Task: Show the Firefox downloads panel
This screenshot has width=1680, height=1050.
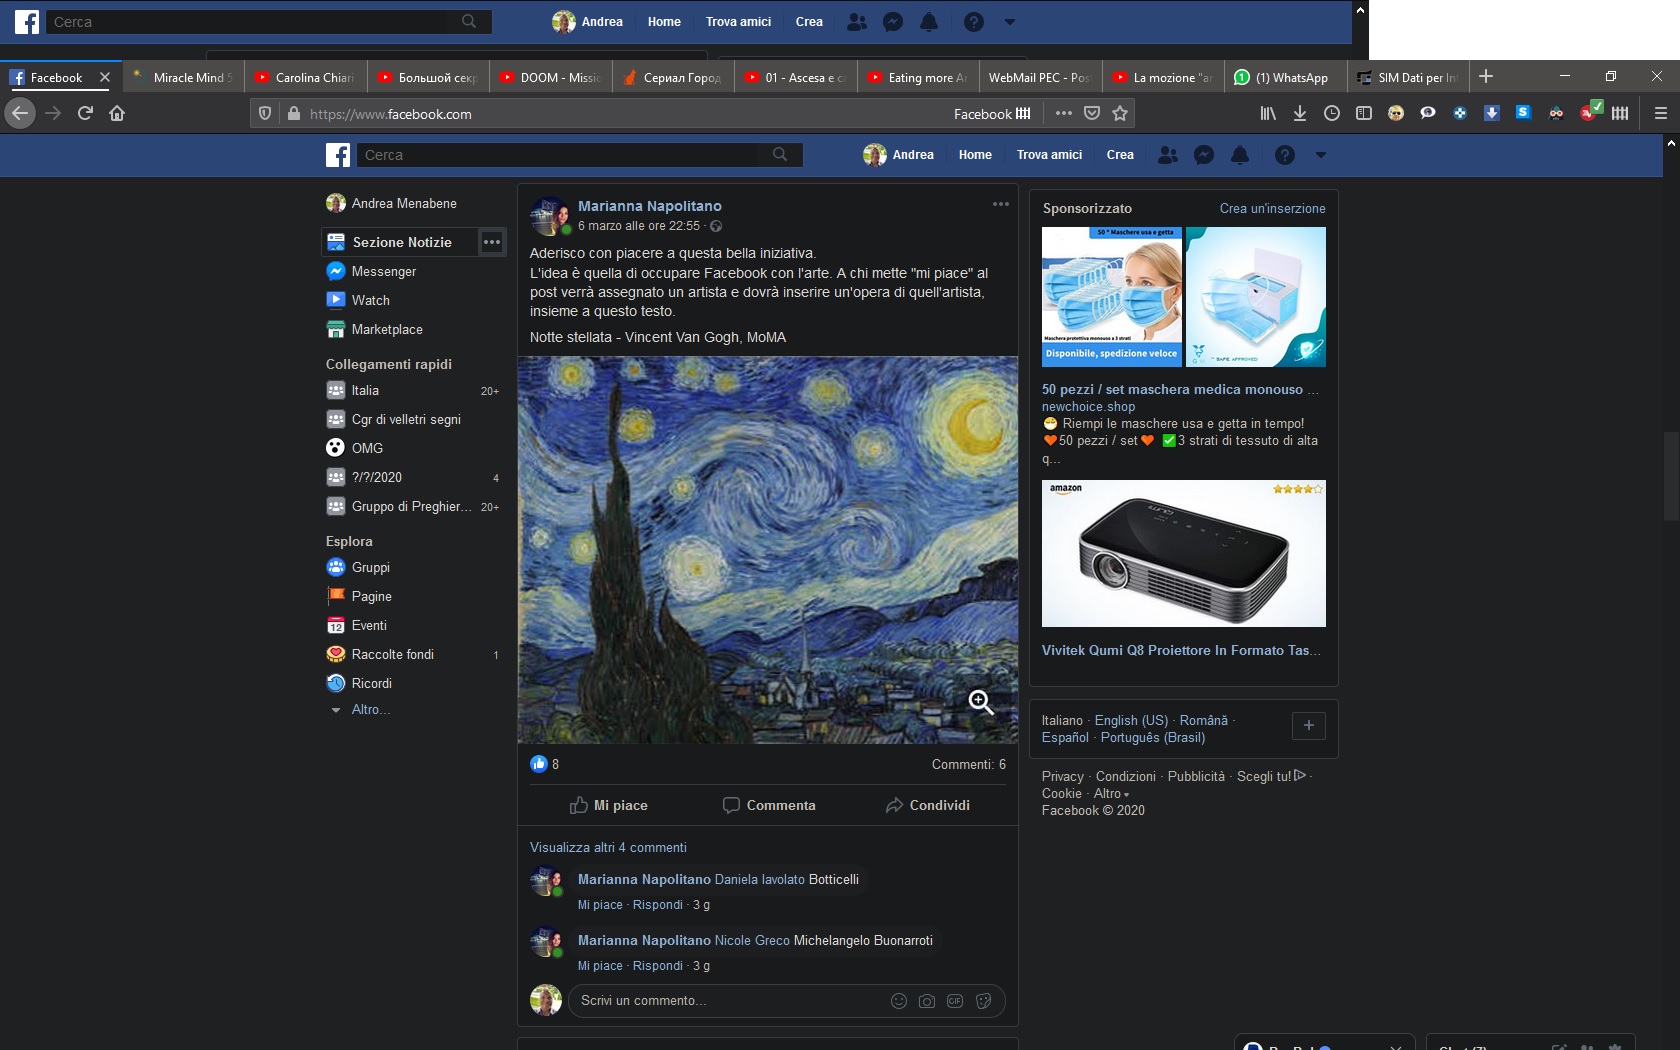Action: coord(1300,113)
